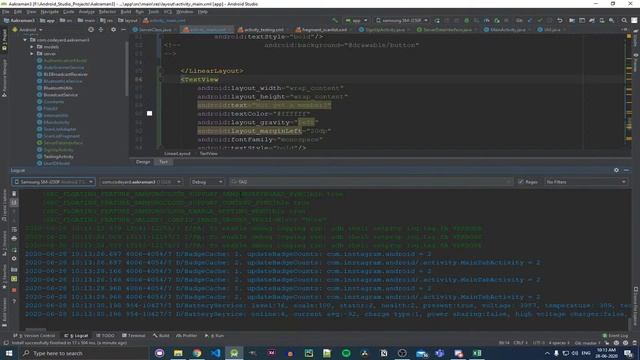Click the Collapse All icon in Project panel
This screenshot has width=640, height=360.
pos(101,29)
